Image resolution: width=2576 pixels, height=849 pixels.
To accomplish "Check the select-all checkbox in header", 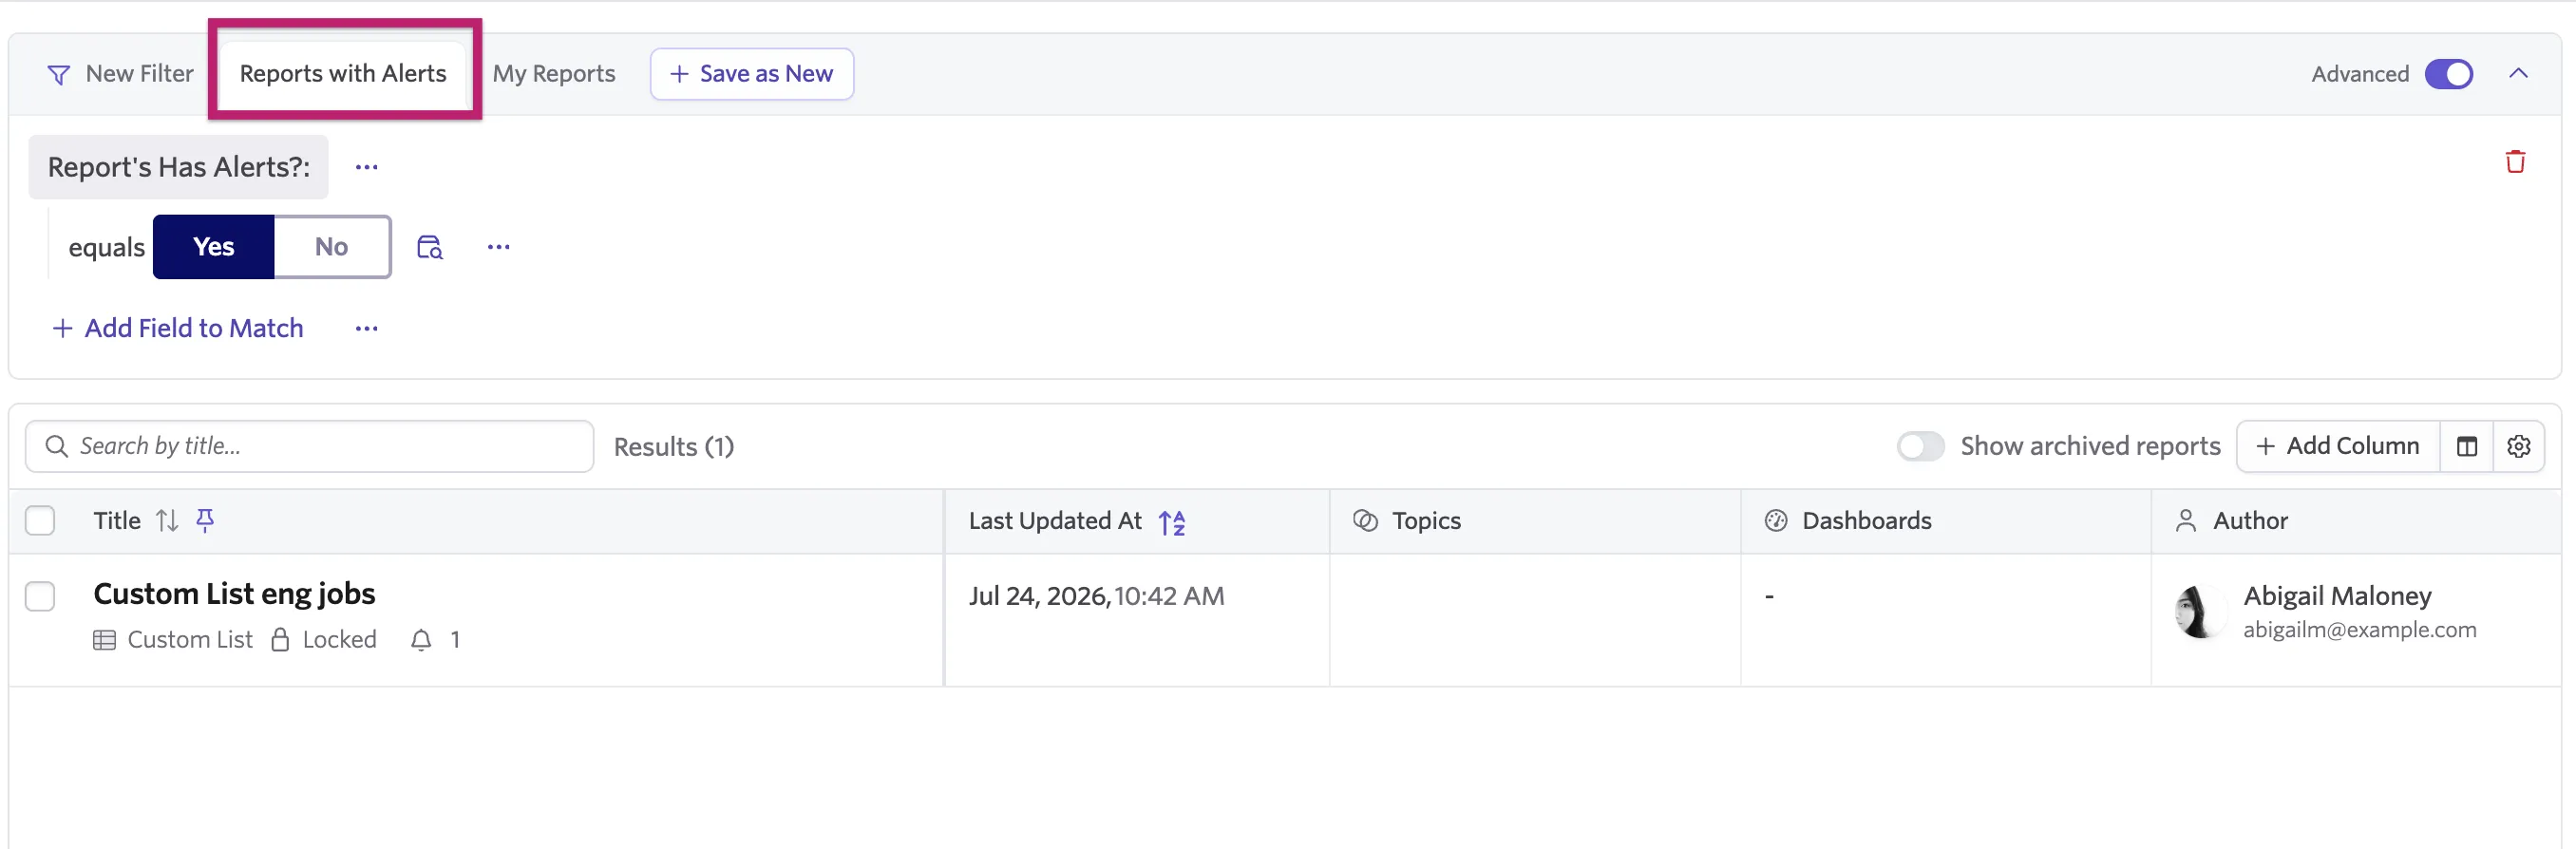I will click(40, 521).
